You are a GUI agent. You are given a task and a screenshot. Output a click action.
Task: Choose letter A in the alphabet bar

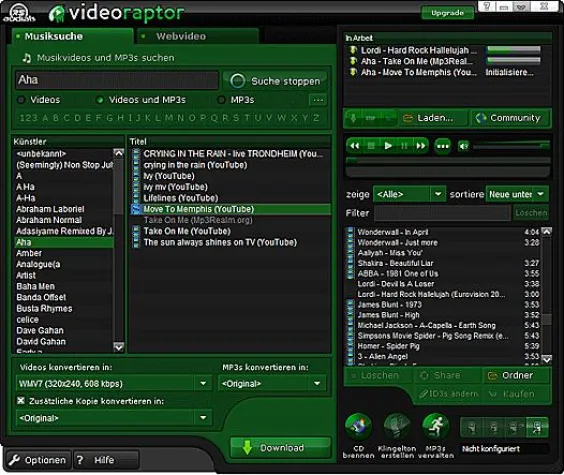click(45, 118)
